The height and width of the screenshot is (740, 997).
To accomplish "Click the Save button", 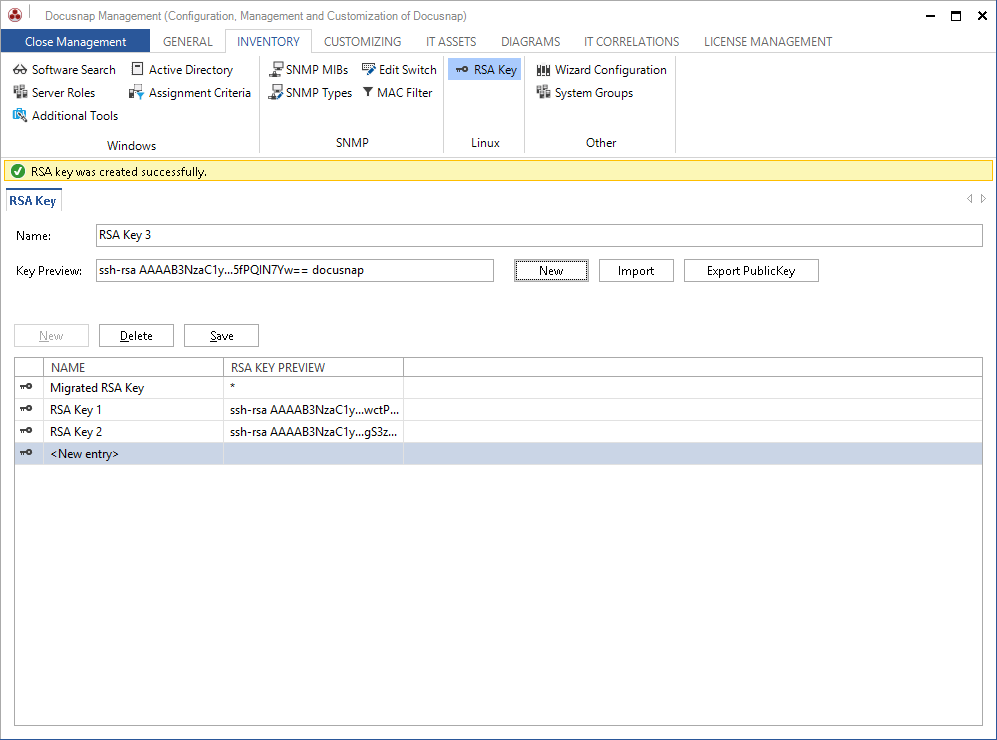I will pyautogui.click(x=221, y=336).
